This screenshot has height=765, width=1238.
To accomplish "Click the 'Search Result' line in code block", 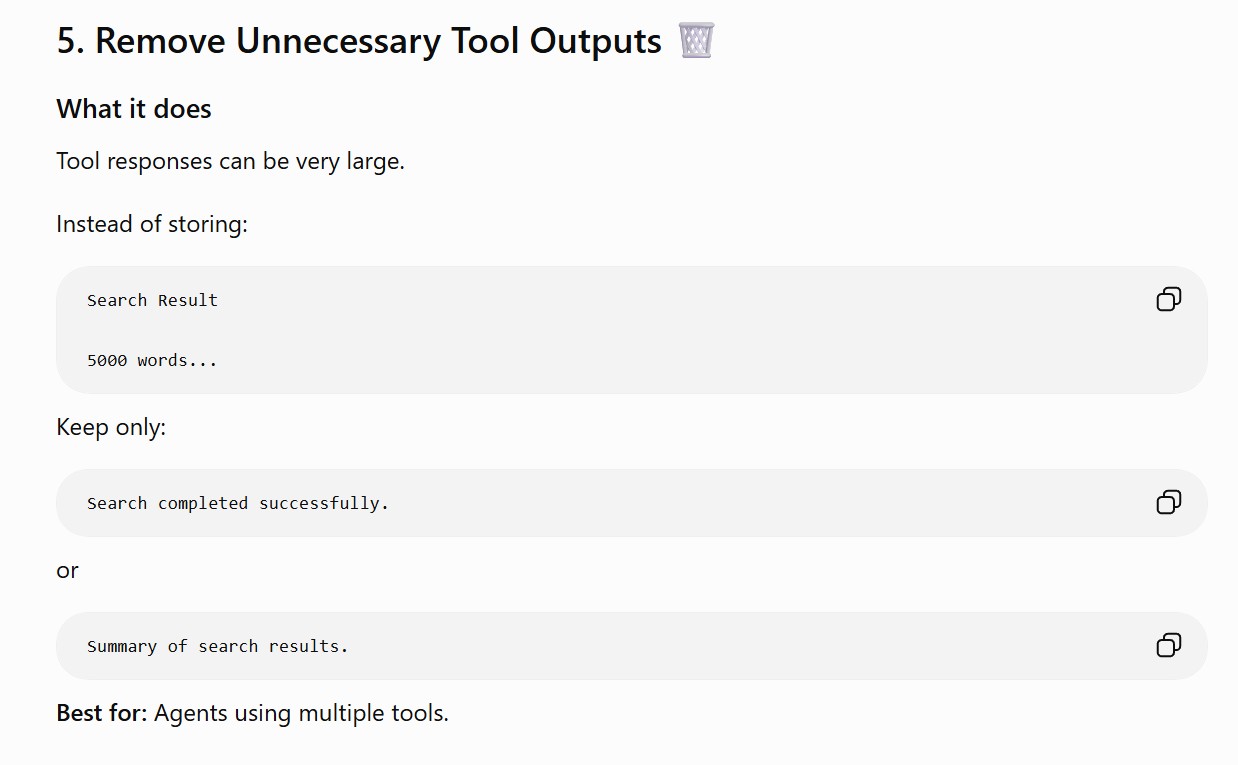I will pyautogui.click(x=152, y=300).
